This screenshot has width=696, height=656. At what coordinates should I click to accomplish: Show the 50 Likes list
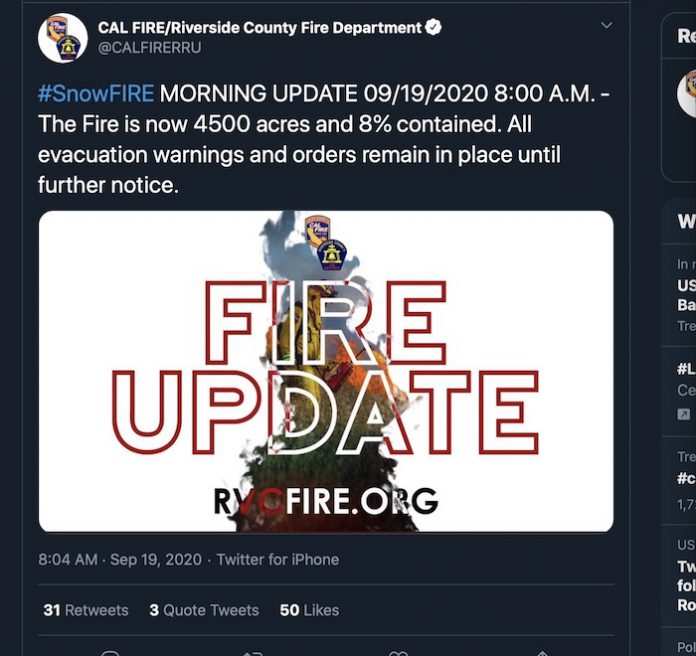click(309, 610)
